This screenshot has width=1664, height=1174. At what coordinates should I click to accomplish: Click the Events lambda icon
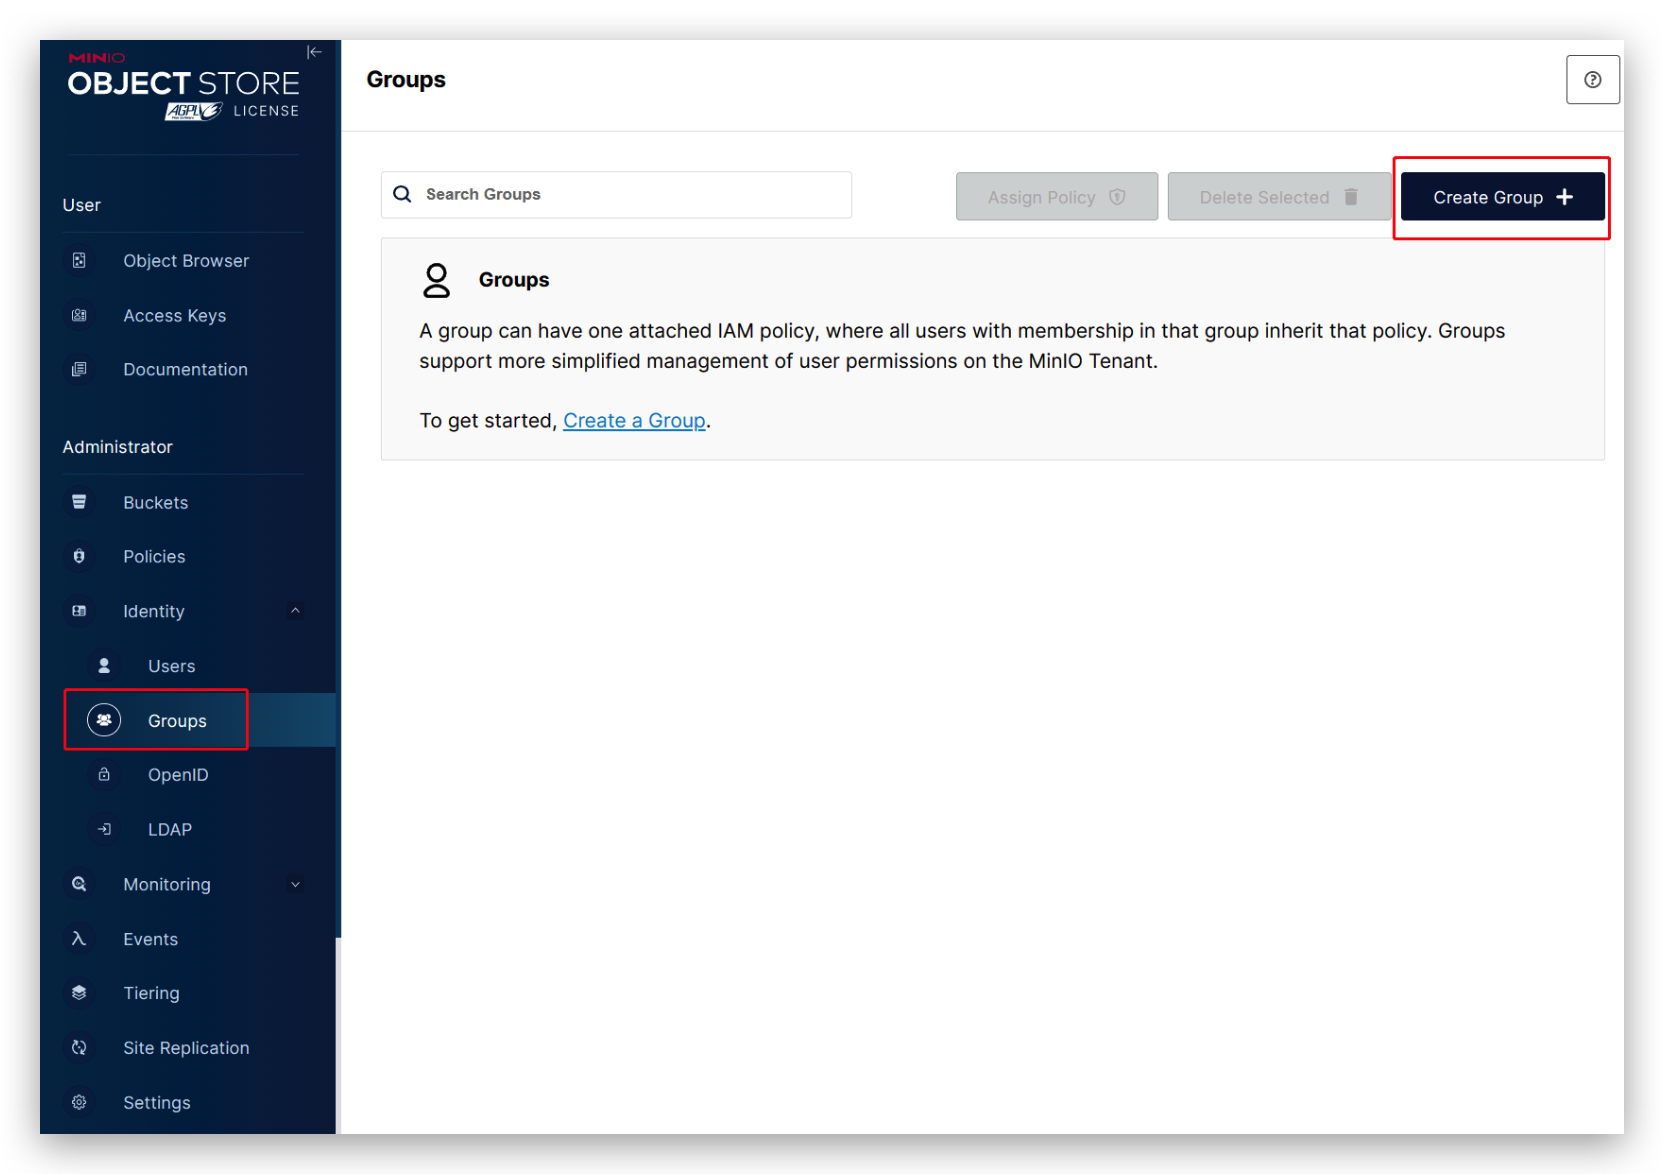pos(79,939)
